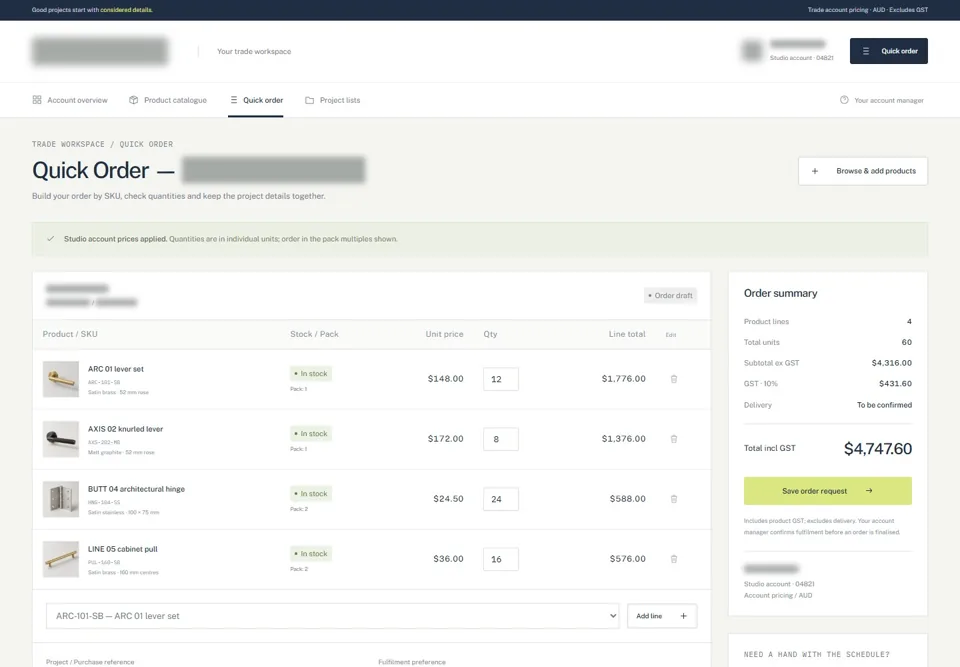Click the $1,376.00 line total
This screenshot has height=667, width=960.
pos(623,439)
